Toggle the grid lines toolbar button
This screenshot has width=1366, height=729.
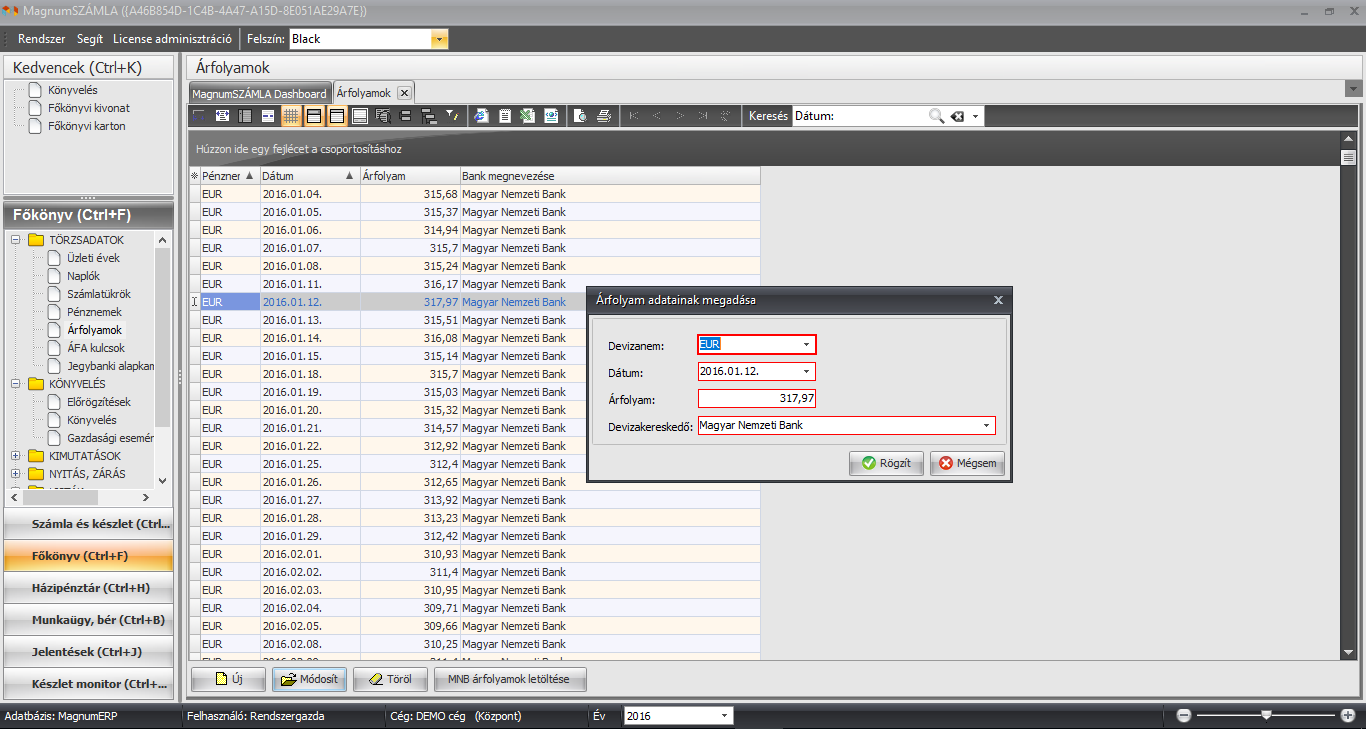[291, 116]
